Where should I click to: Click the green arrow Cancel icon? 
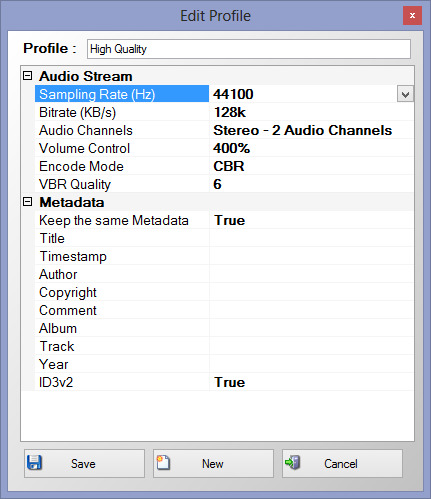click(293, 463)
